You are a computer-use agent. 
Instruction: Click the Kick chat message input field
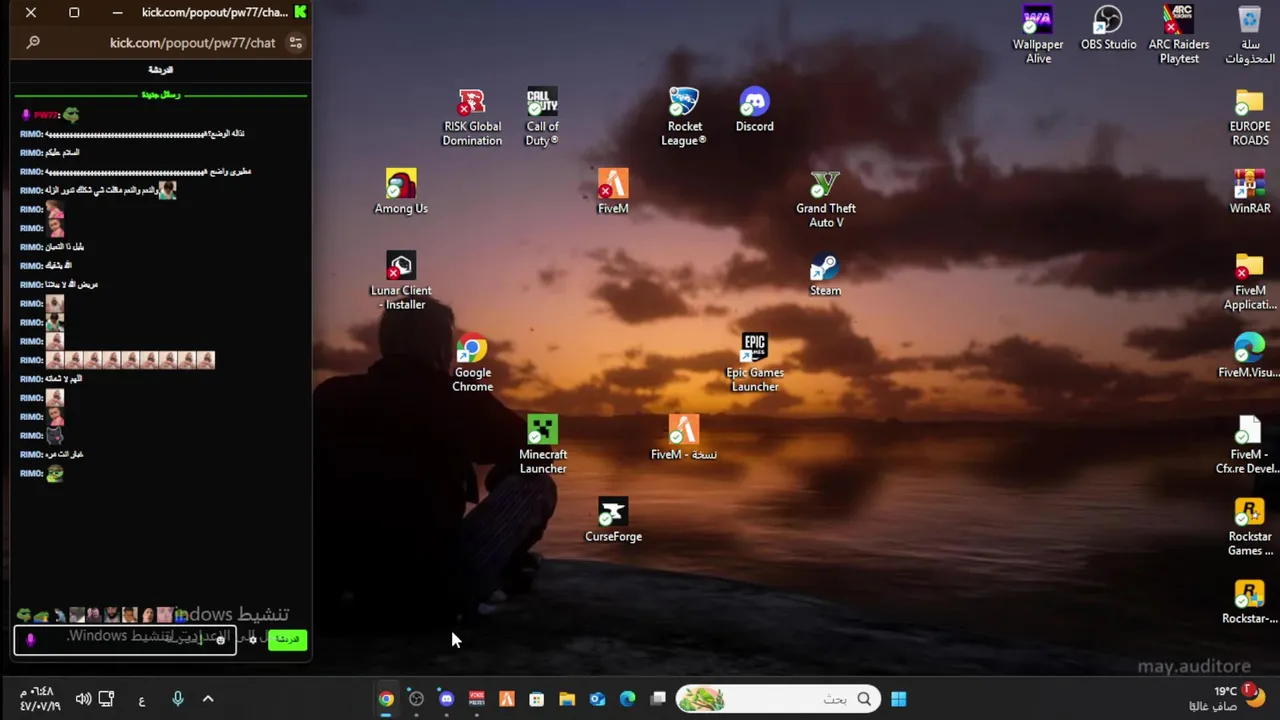(125, 639)
